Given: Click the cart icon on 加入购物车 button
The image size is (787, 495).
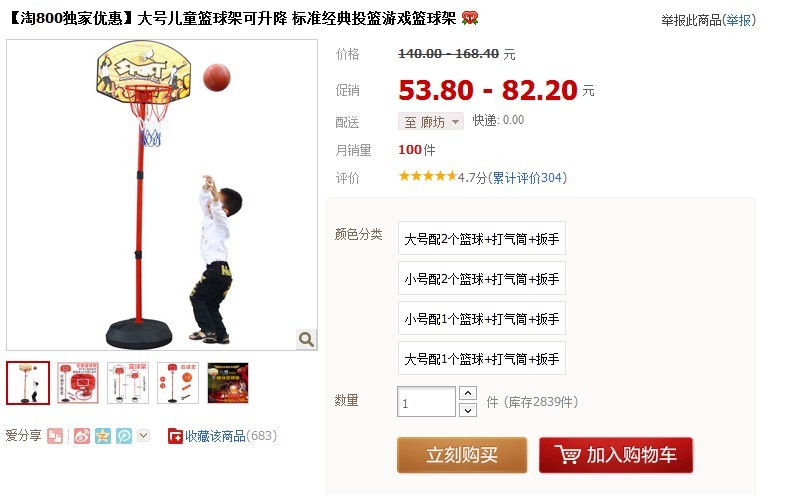Looking at the screenshot, I should tap(568, 454).
